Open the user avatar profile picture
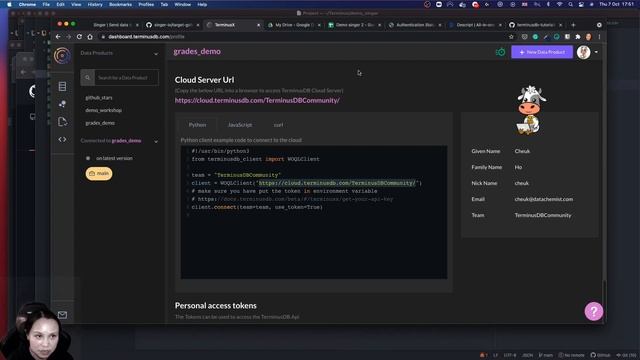 click(583, 52)
